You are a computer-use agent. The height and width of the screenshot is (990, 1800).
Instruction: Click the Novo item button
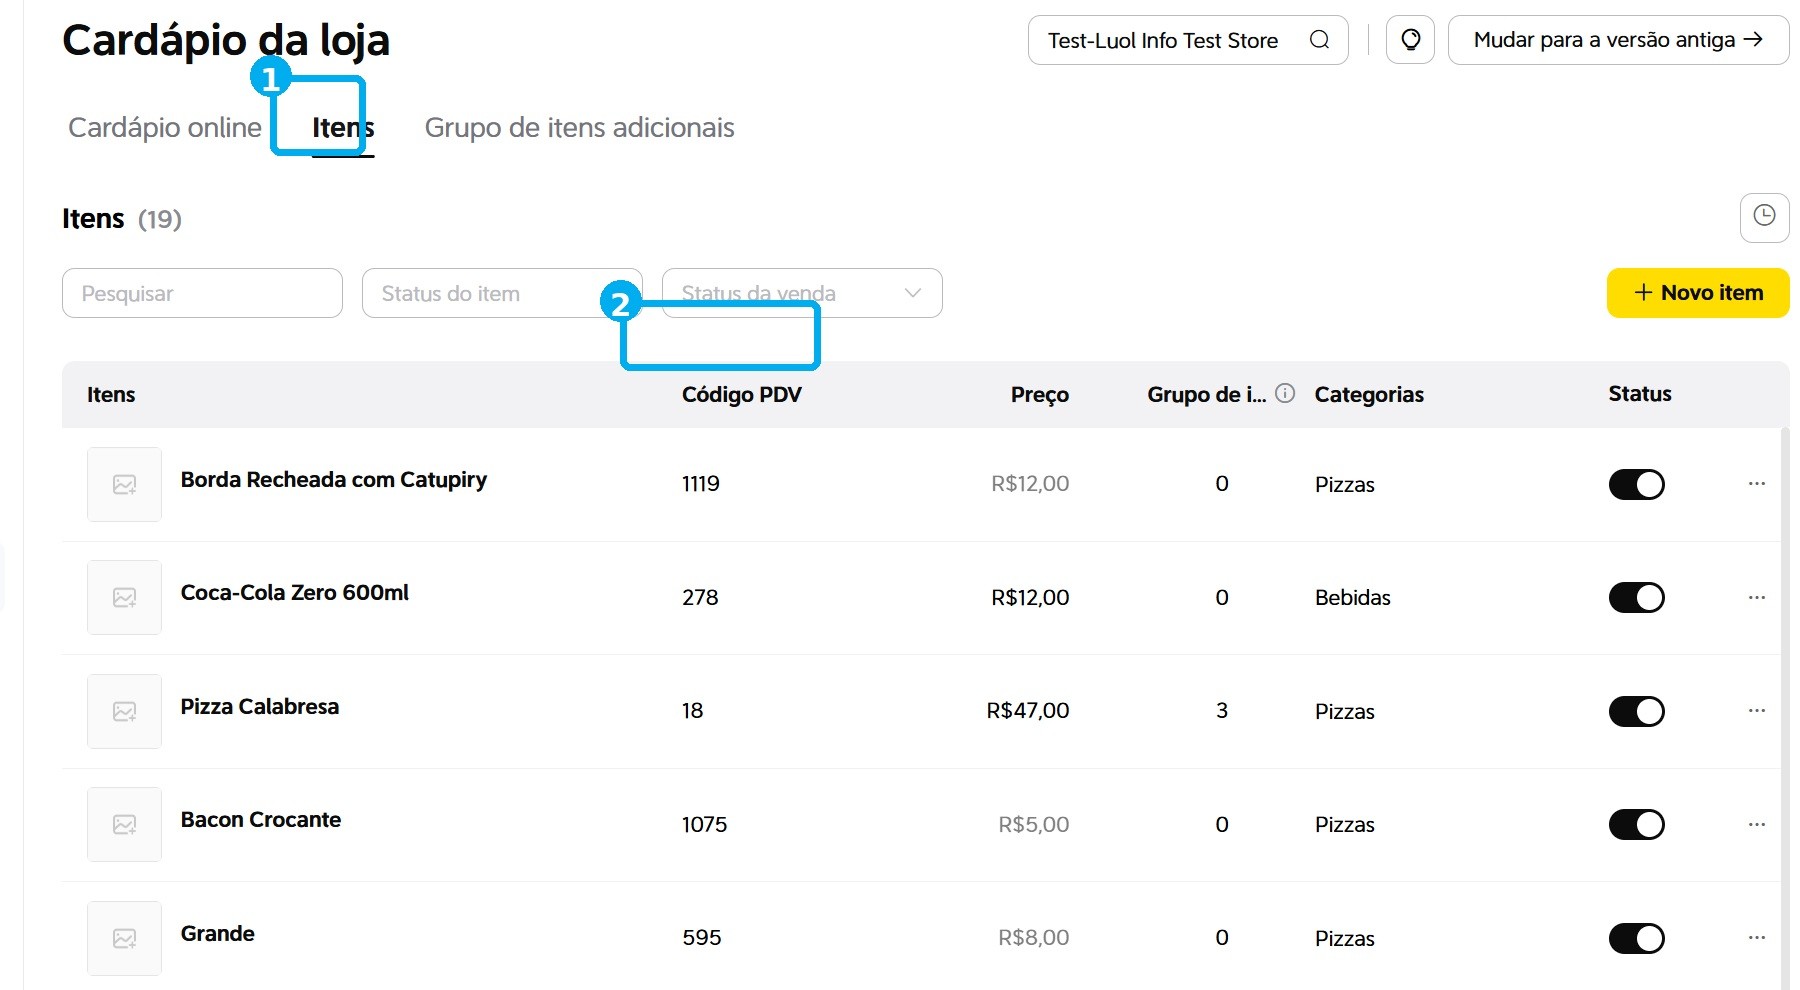click(x=1698, y=293)
